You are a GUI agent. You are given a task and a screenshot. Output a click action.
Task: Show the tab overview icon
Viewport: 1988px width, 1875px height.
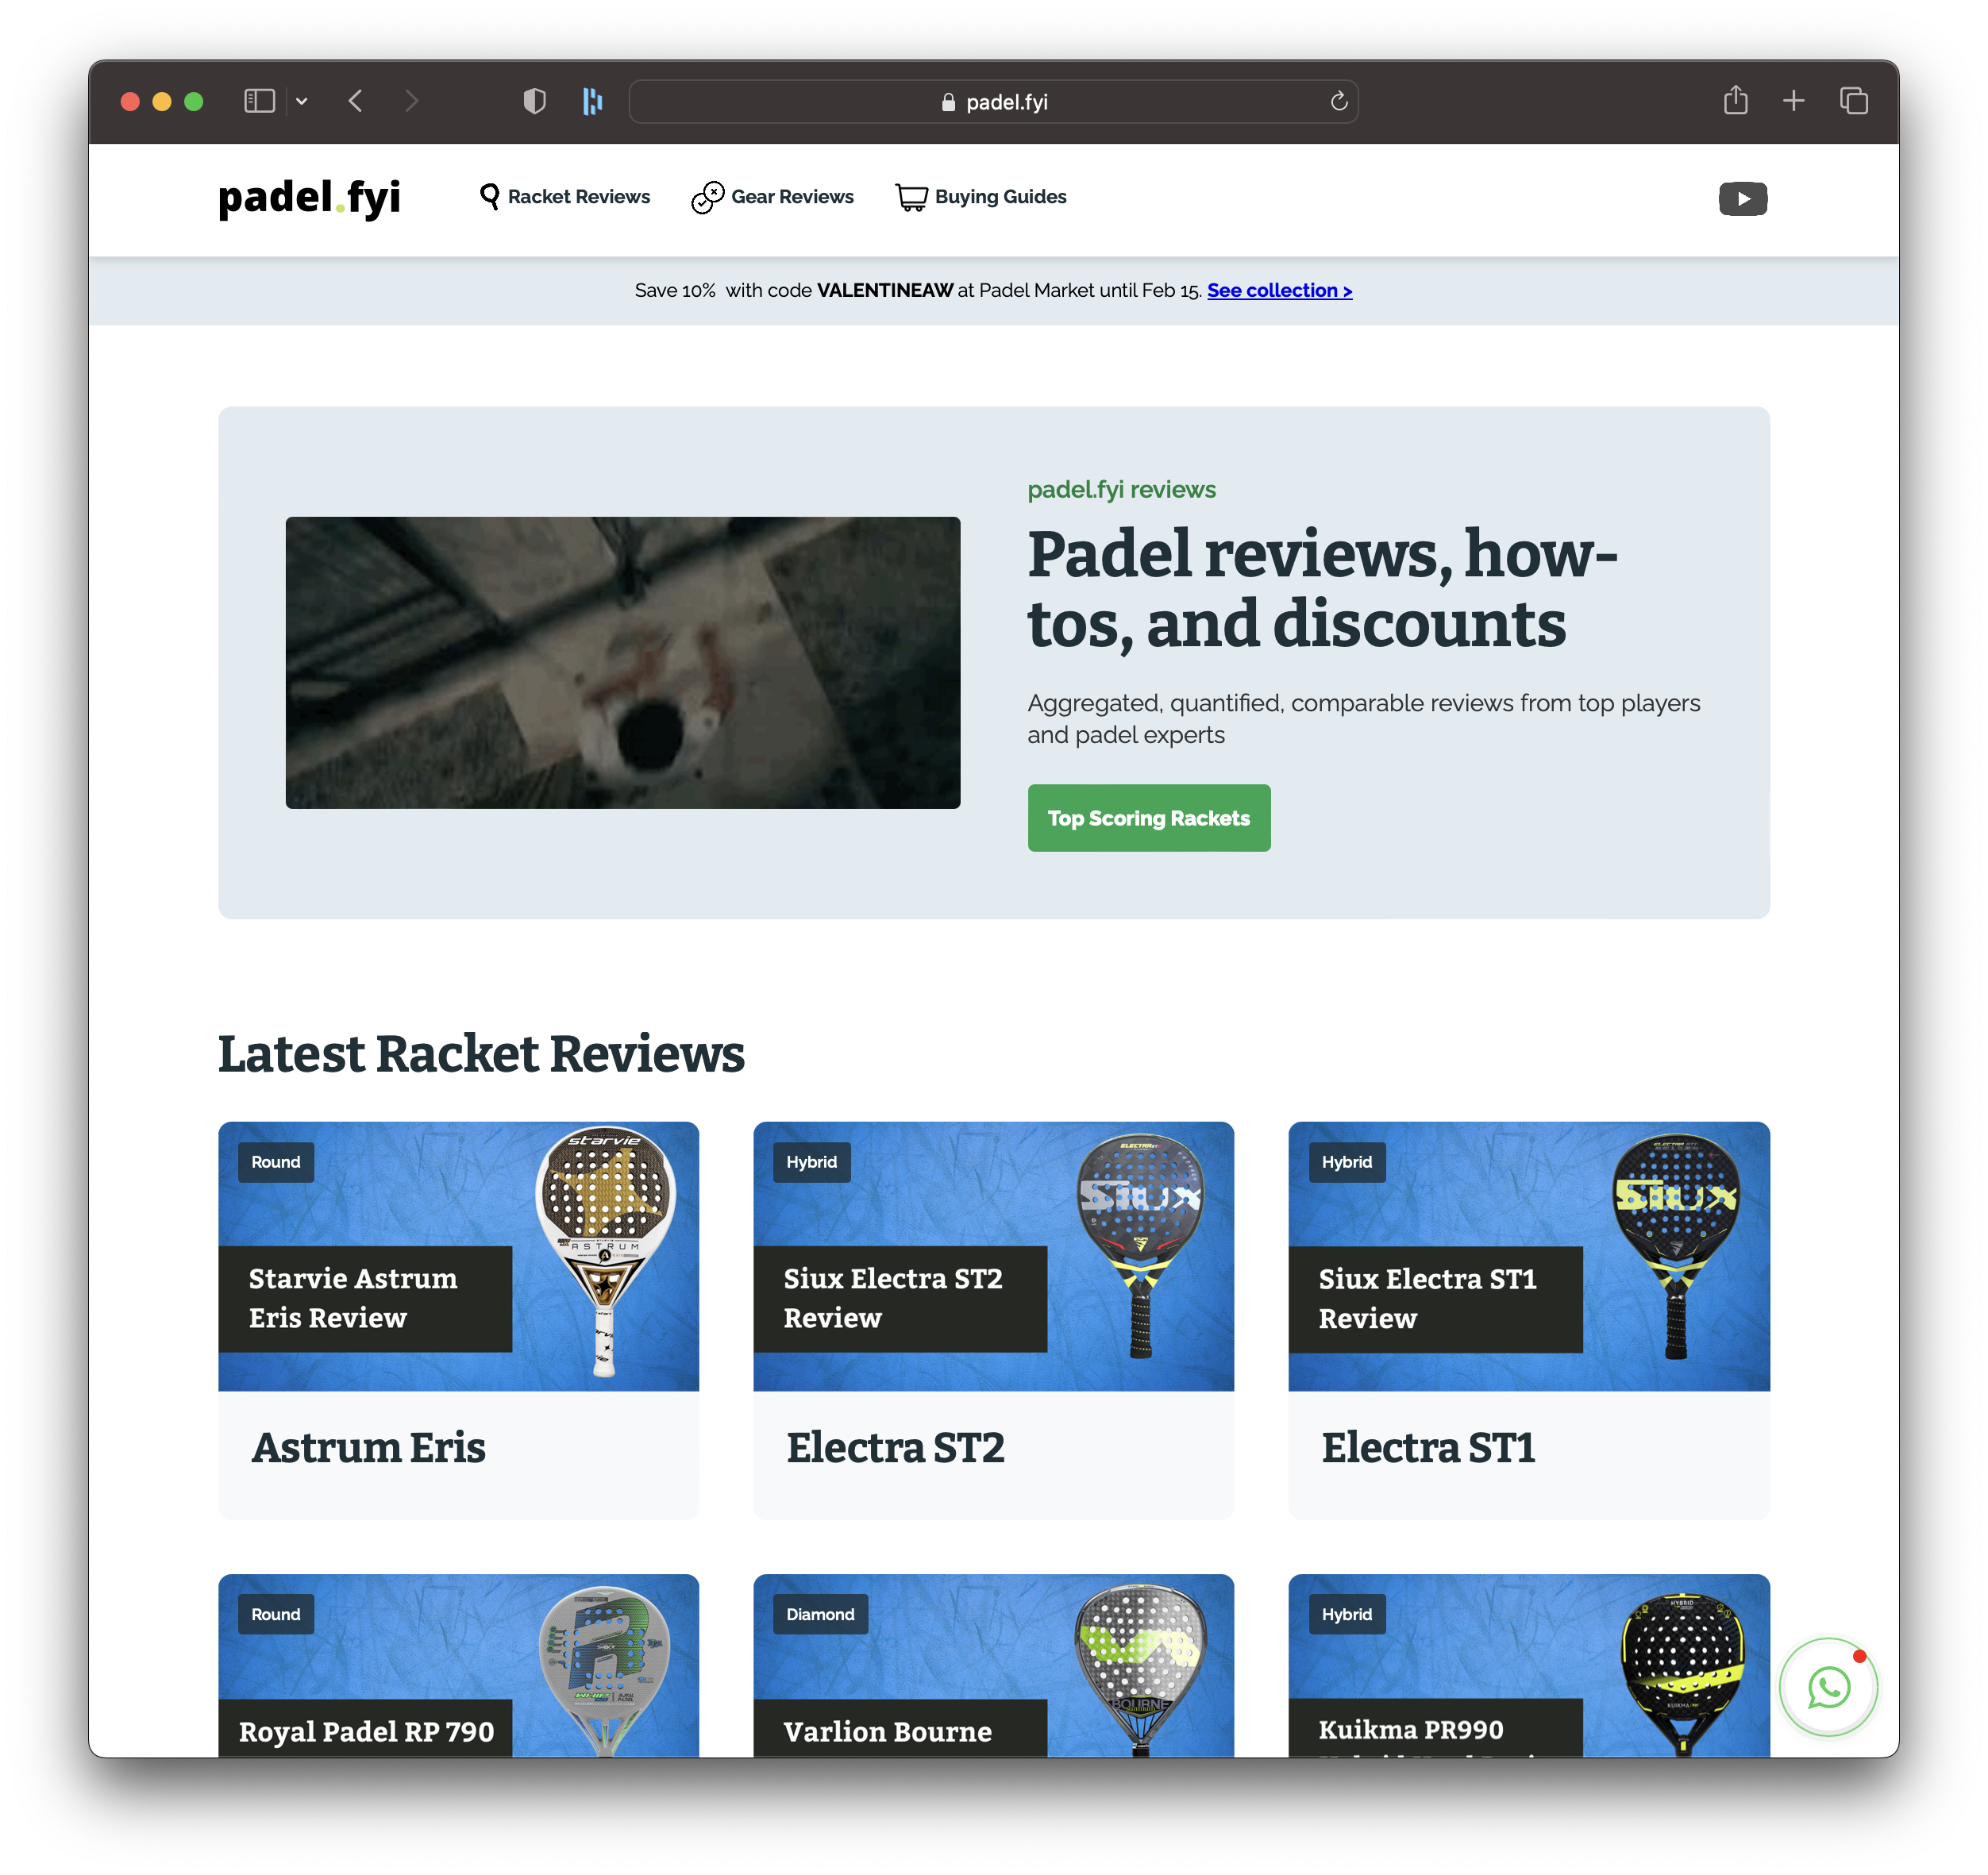click(1854, 101)
